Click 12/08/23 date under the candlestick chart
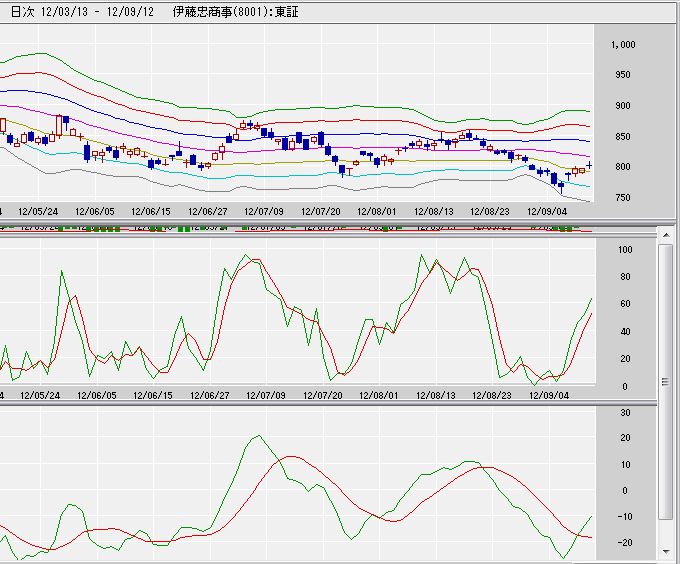680x564 pixels. [490, 212]
